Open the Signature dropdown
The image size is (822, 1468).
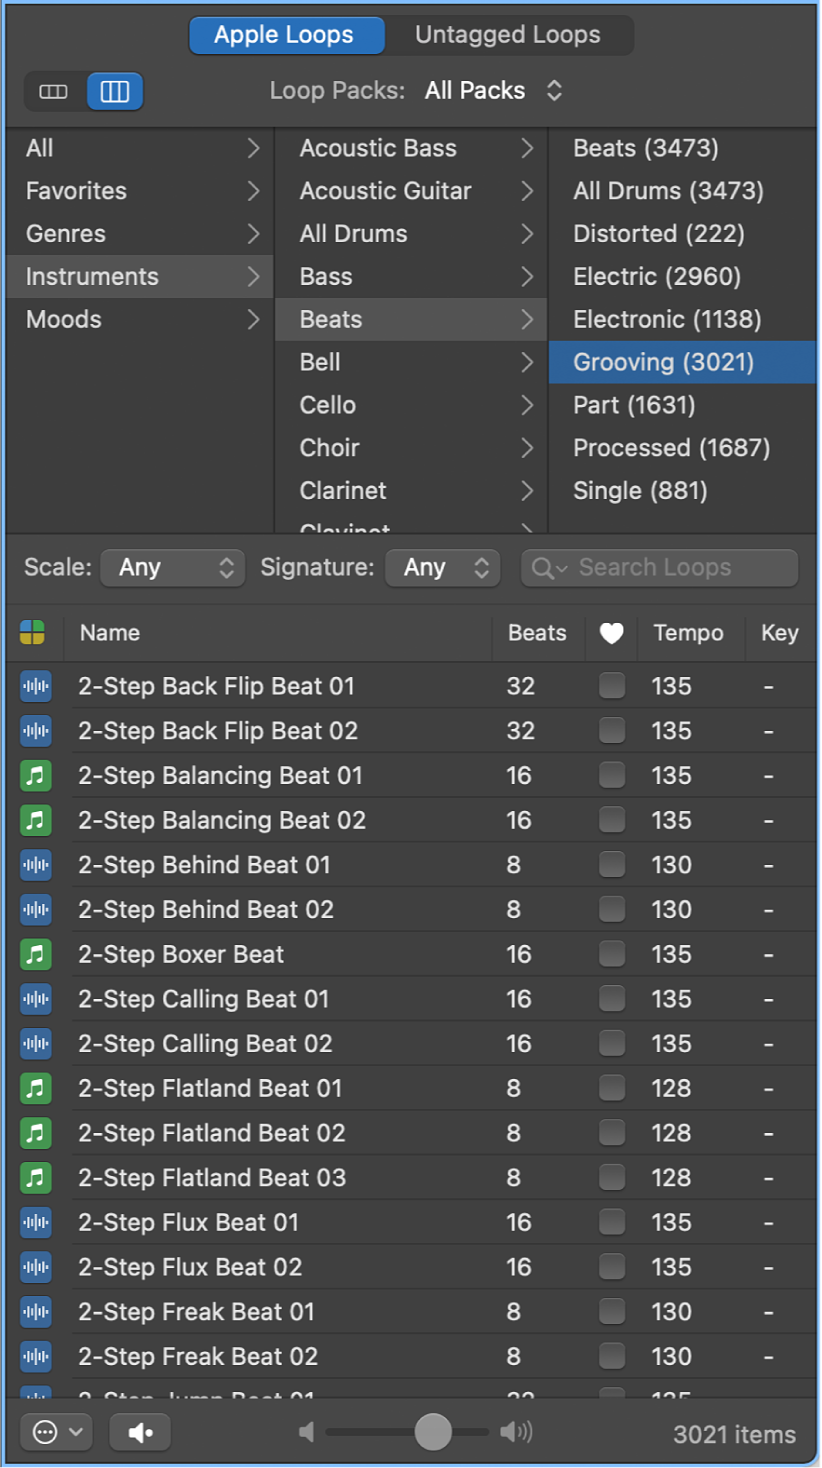point(443,568)
